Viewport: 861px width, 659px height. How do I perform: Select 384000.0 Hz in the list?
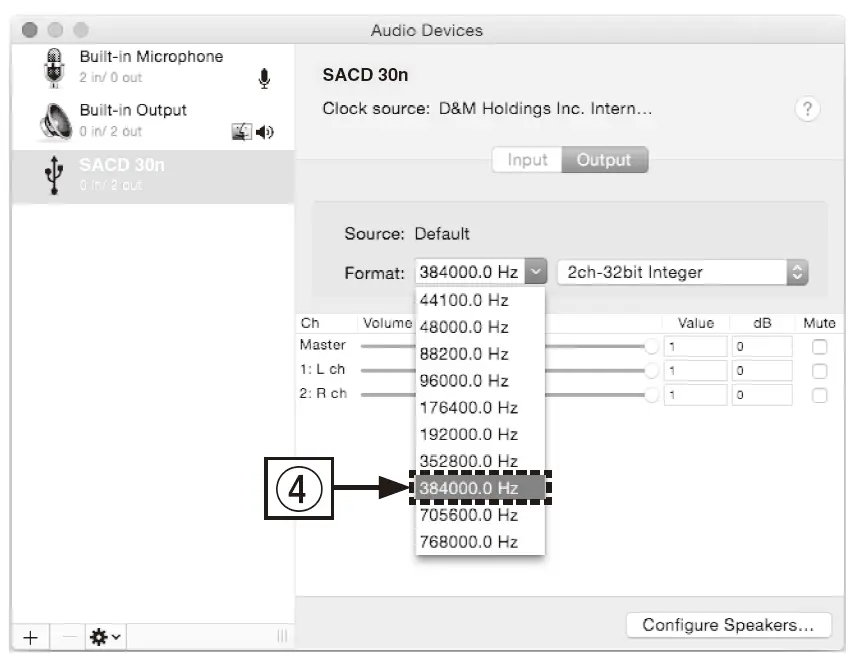pos(480,488)
